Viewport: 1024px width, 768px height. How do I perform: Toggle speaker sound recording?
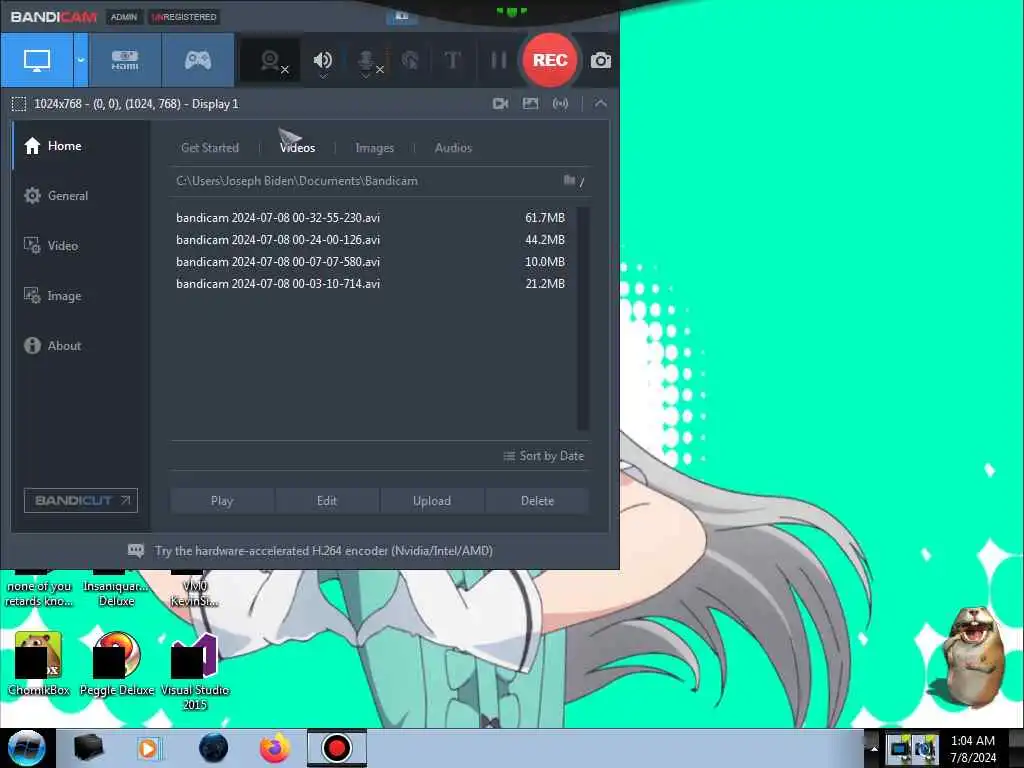(323, 61)
